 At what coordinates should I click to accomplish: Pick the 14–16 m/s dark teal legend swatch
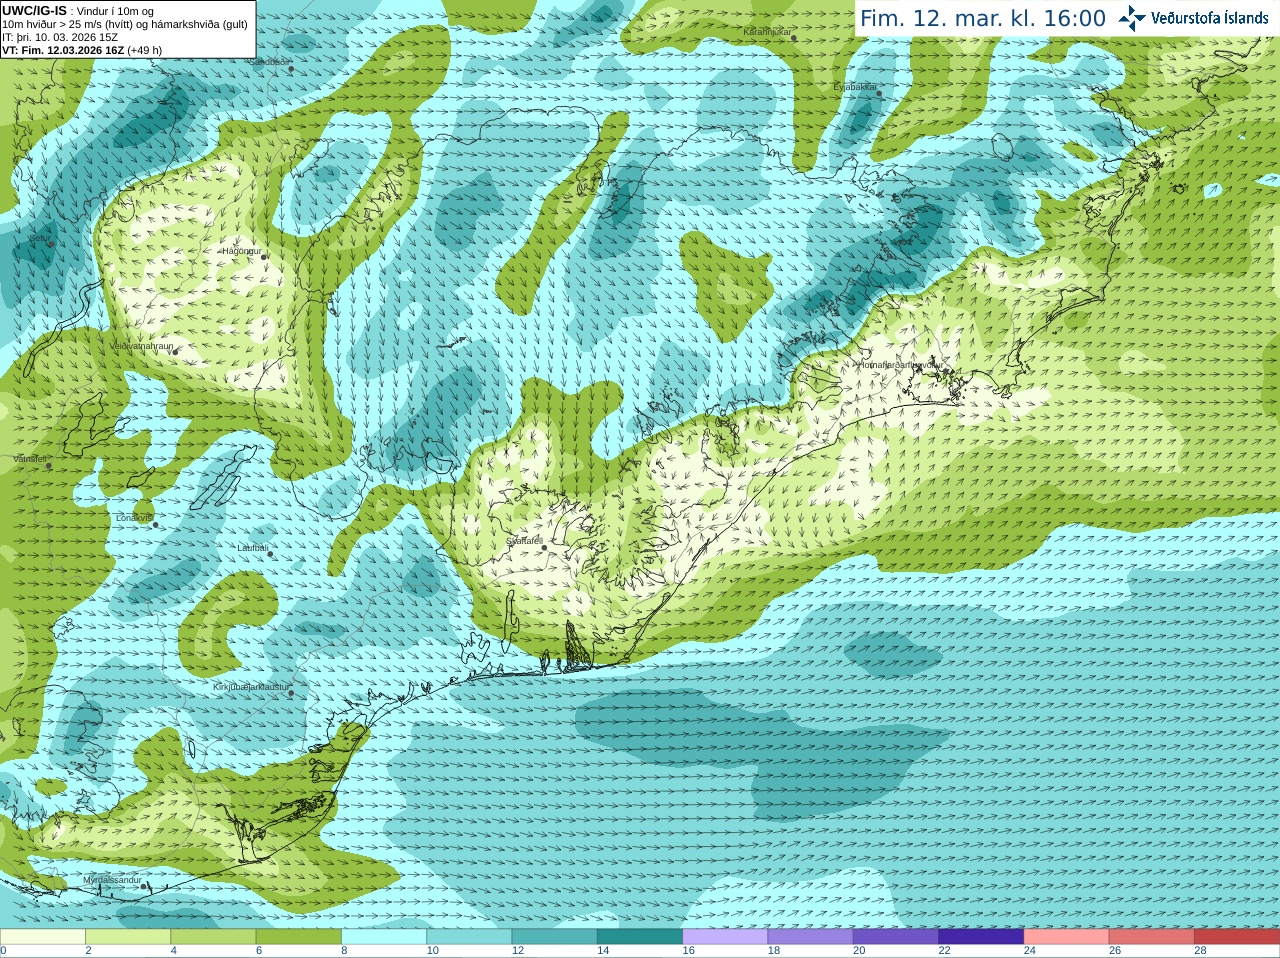coord(640,937)
